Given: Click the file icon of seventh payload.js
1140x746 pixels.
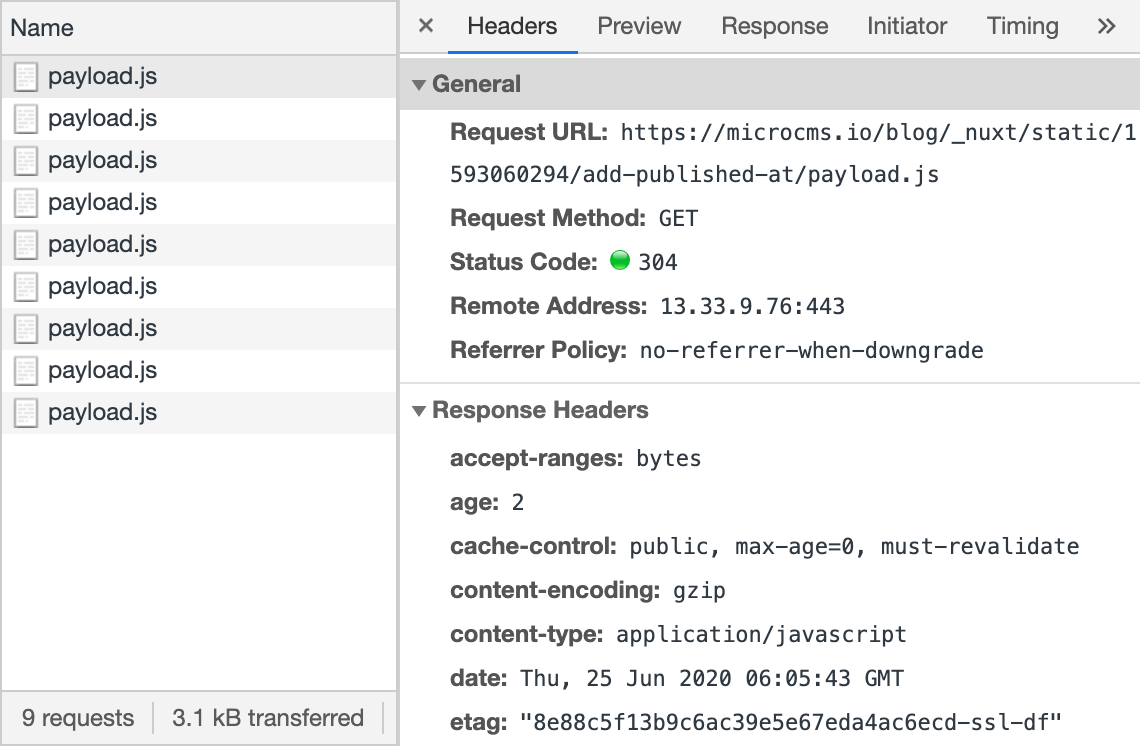Looking at the screenshot, I should pos(26,329).
